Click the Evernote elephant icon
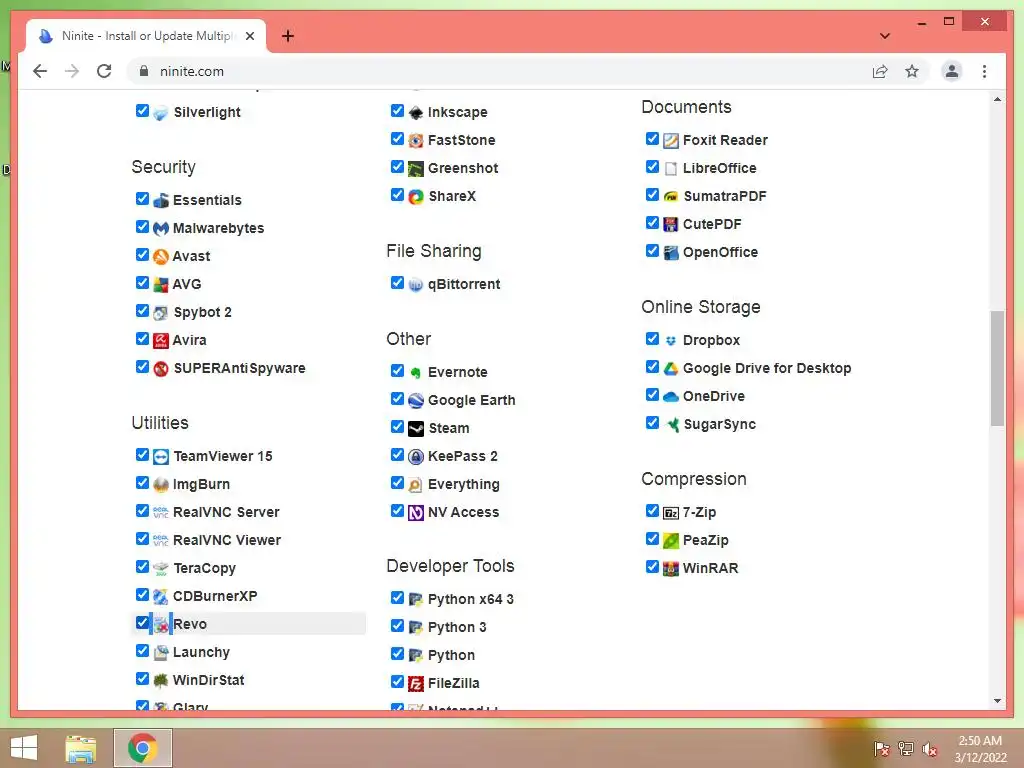The height and width of the screenshot is (768, 1024). click(416, 372)
